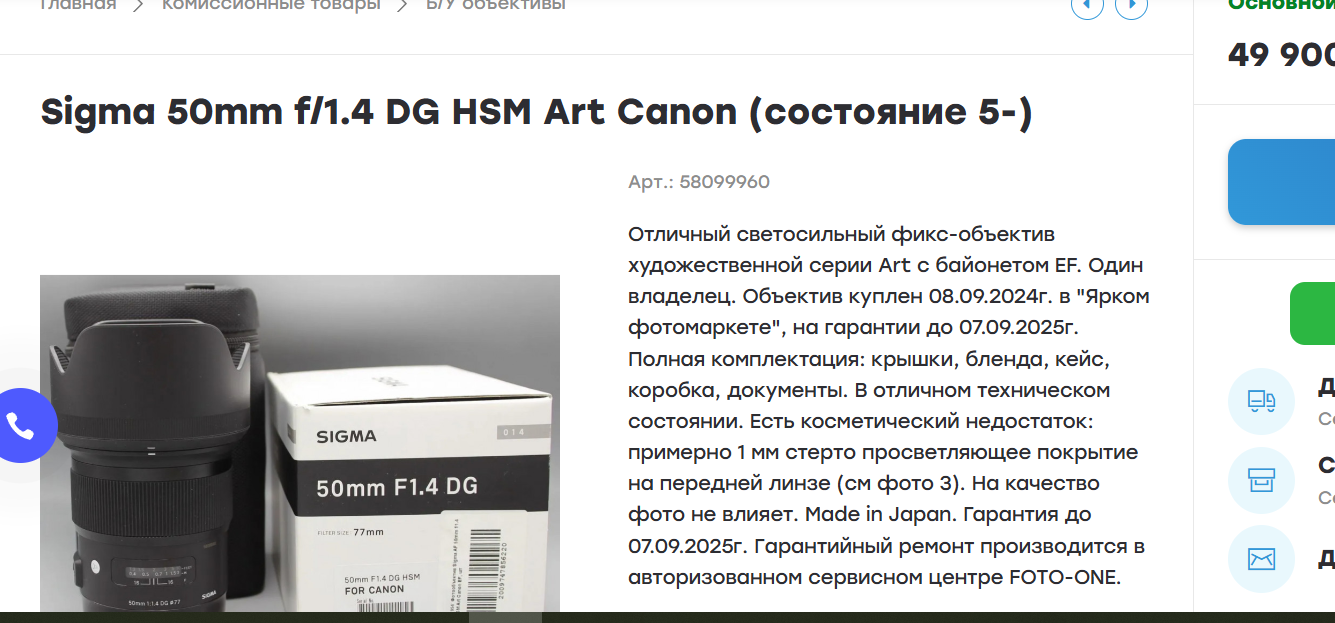The height and width of the screenshot is (623, 1335).
Task: Go to the previous product arrow
Action: pyautogui.click(x=1087, y=6)
